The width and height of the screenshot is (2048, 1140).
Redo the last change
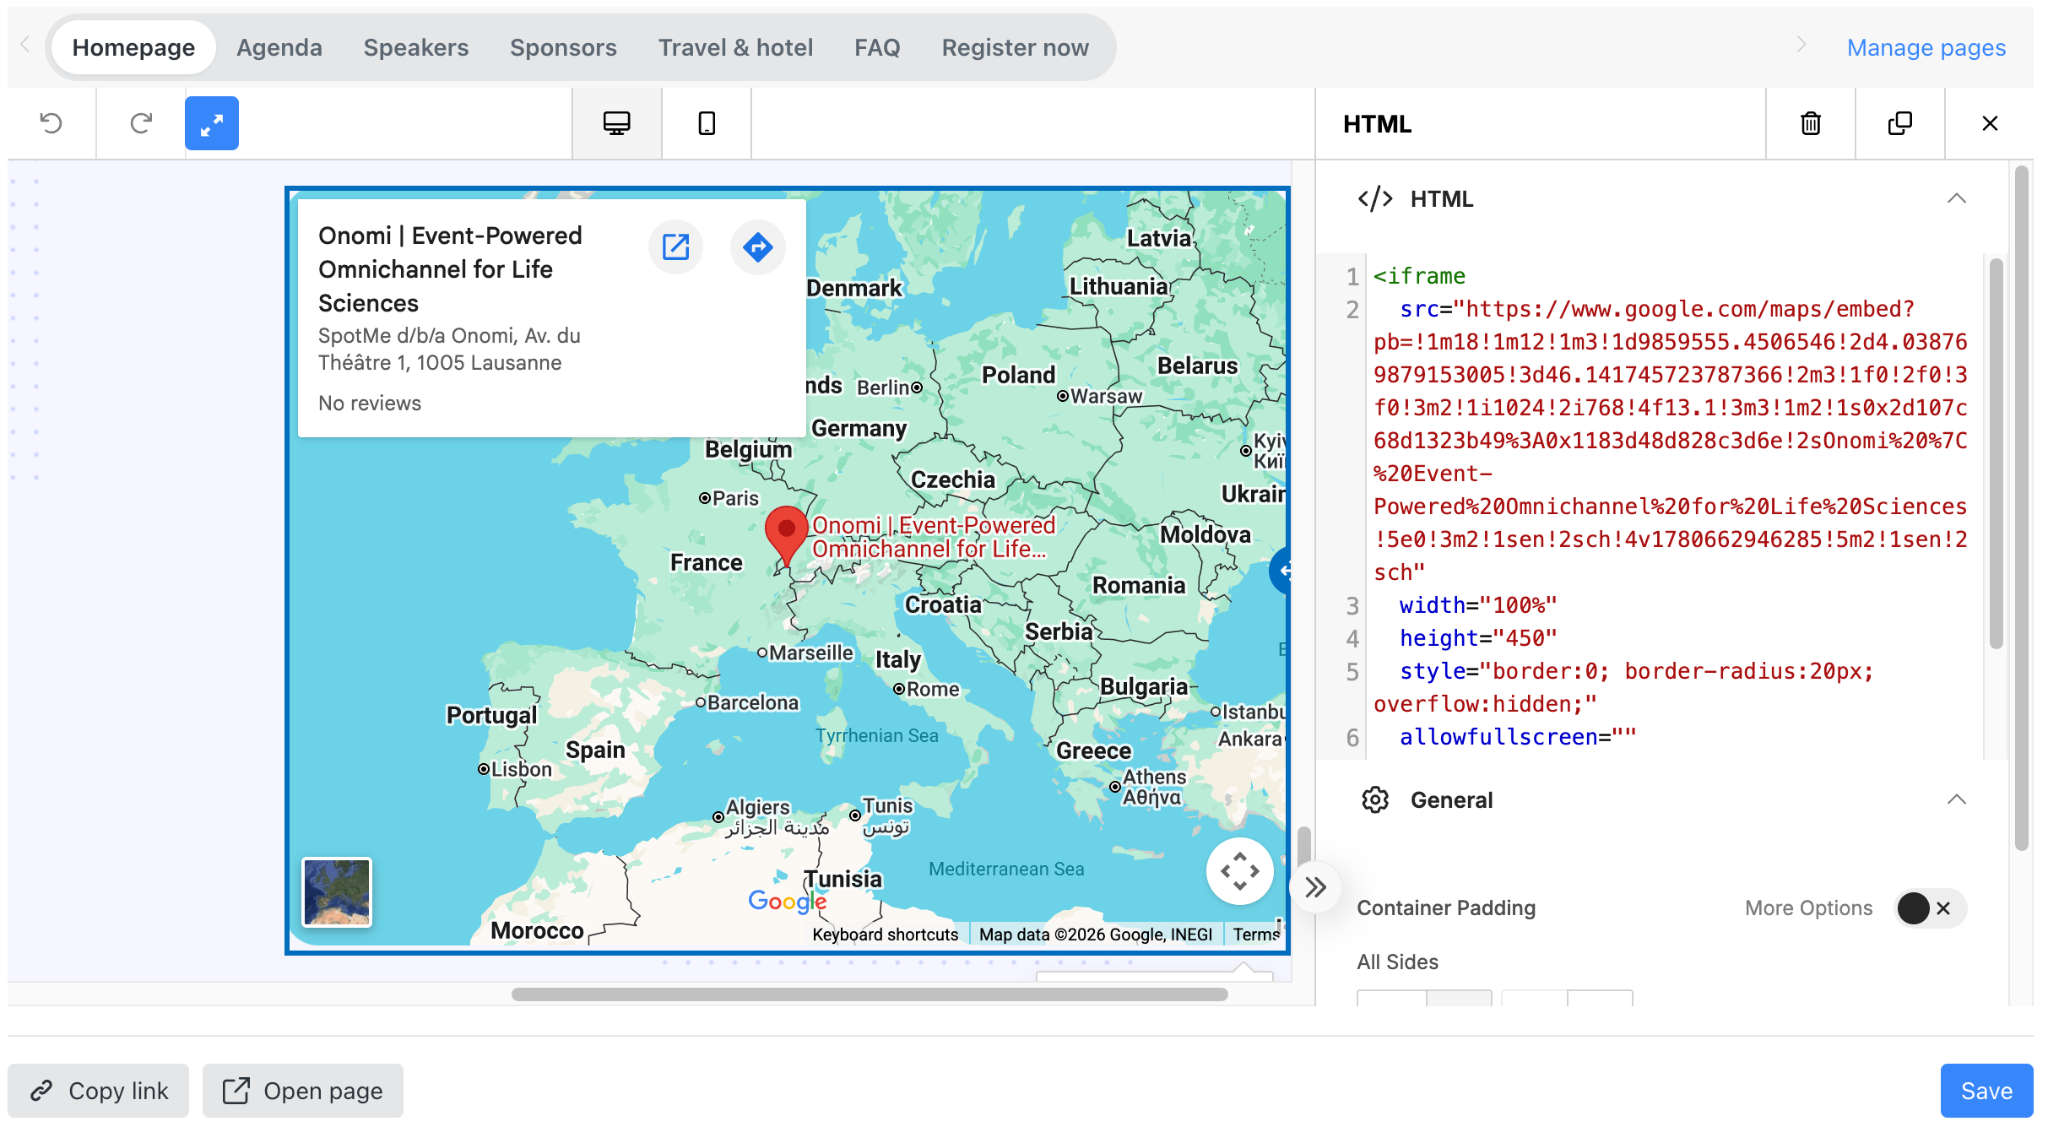coord(141,123)
